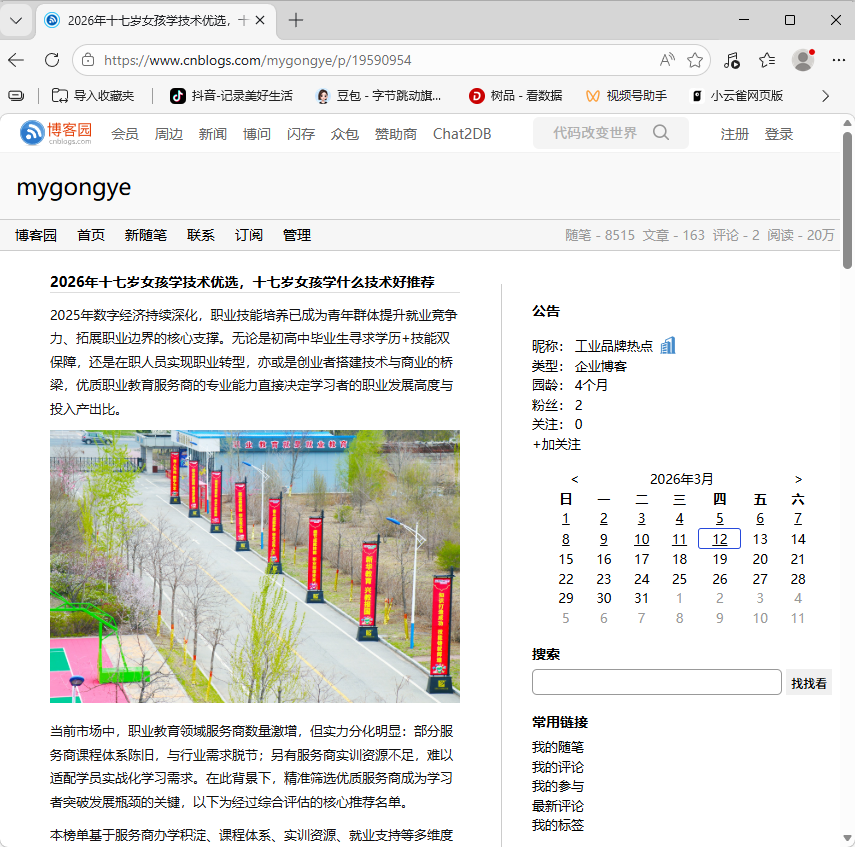855x847 pixels.
Task: Click the sidebar blog search input field
Action: [656, 682]
